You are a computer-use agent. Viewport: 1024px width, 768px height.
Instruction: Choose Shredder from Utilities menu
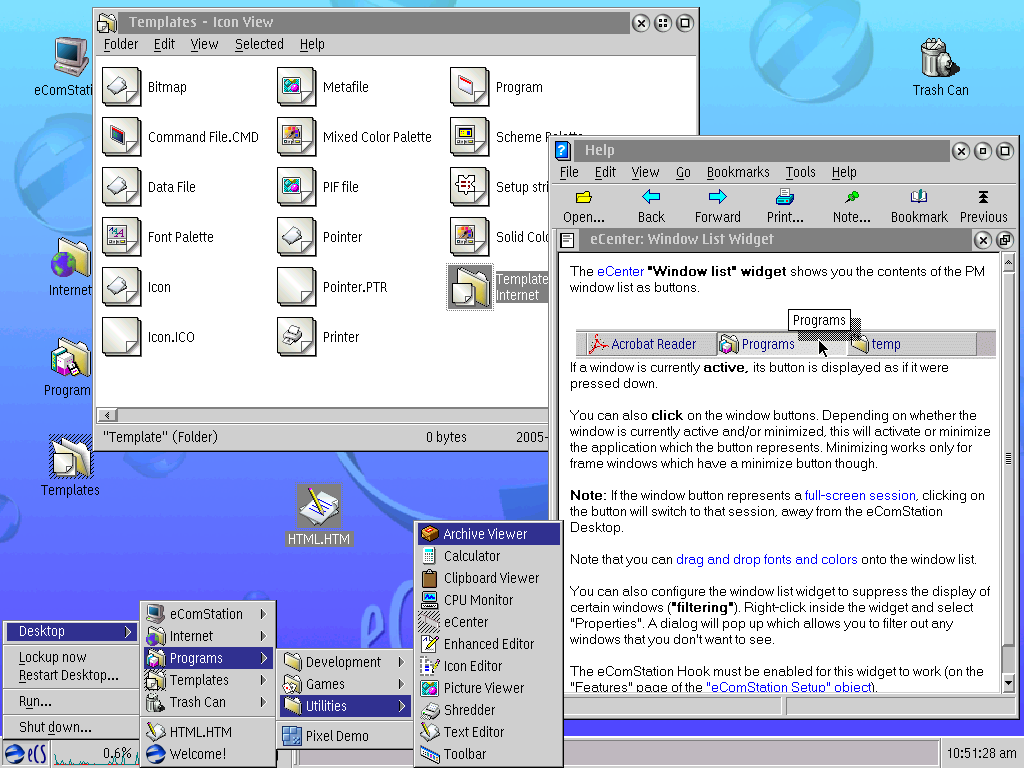pyautogui.click(x=488, y=711)
